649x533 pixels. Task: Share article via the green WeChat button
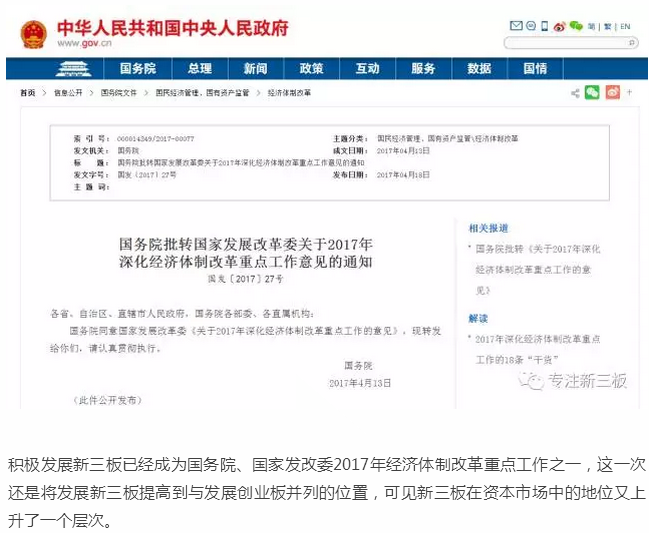[592, 92]
